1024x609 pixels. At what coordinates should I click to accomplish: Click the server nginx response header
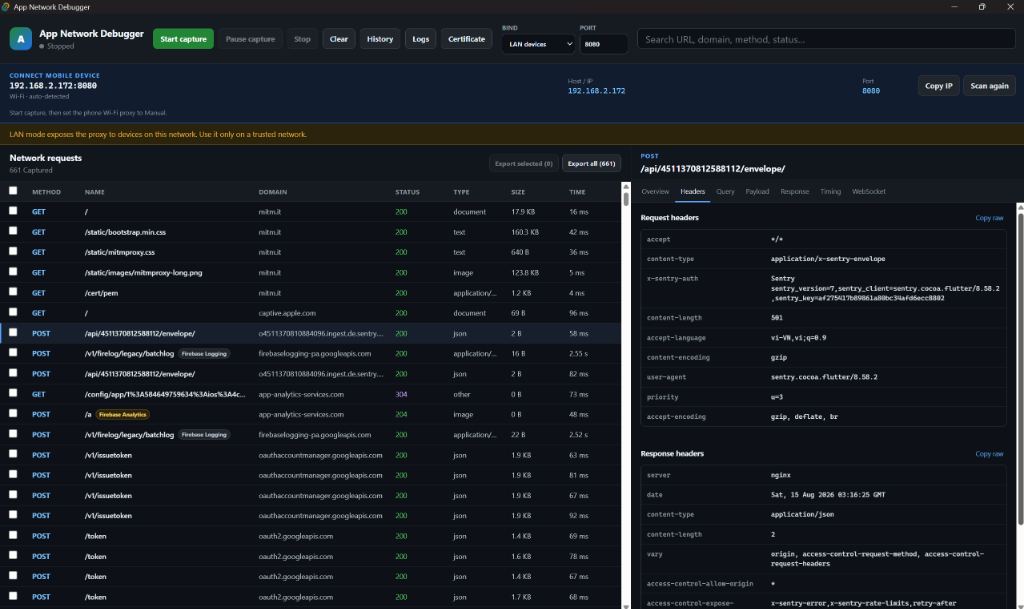pos(823,475)
